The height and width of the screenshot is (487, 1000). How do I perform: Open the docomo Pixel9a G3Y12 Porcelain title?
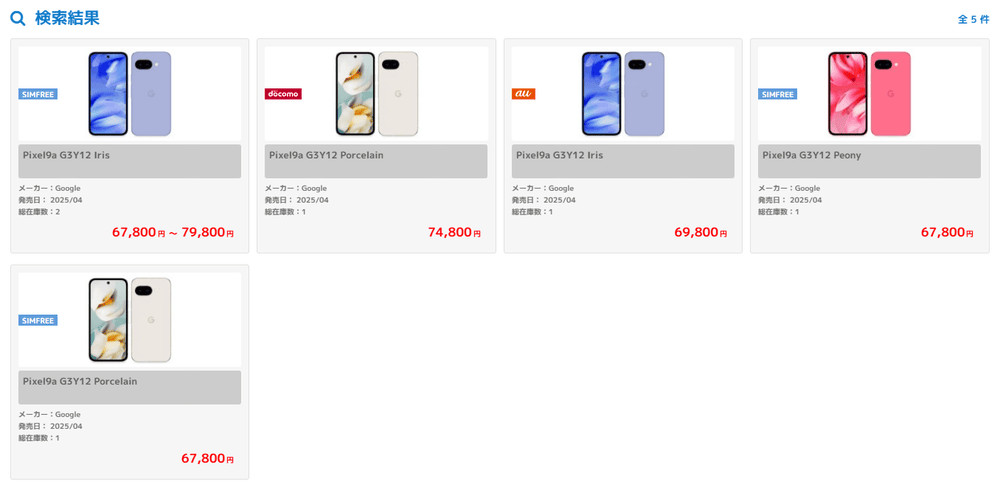[x=326, y=156]
